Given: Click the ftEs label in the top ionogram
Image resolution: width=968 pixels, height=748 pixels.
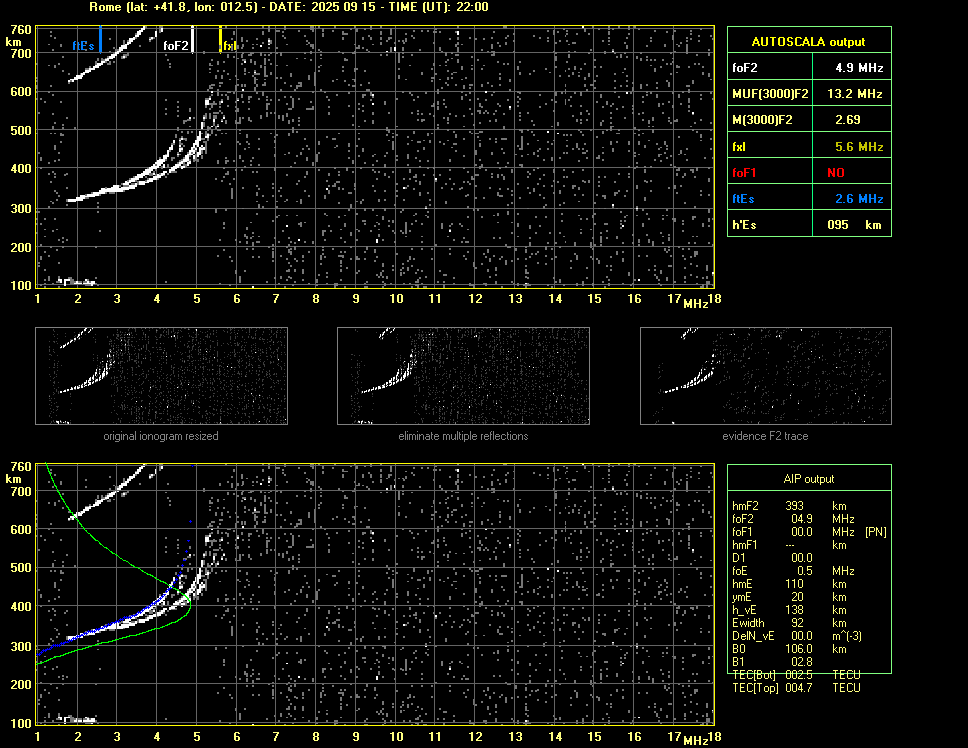Looking at the screenshot, I should click(83, 46).
